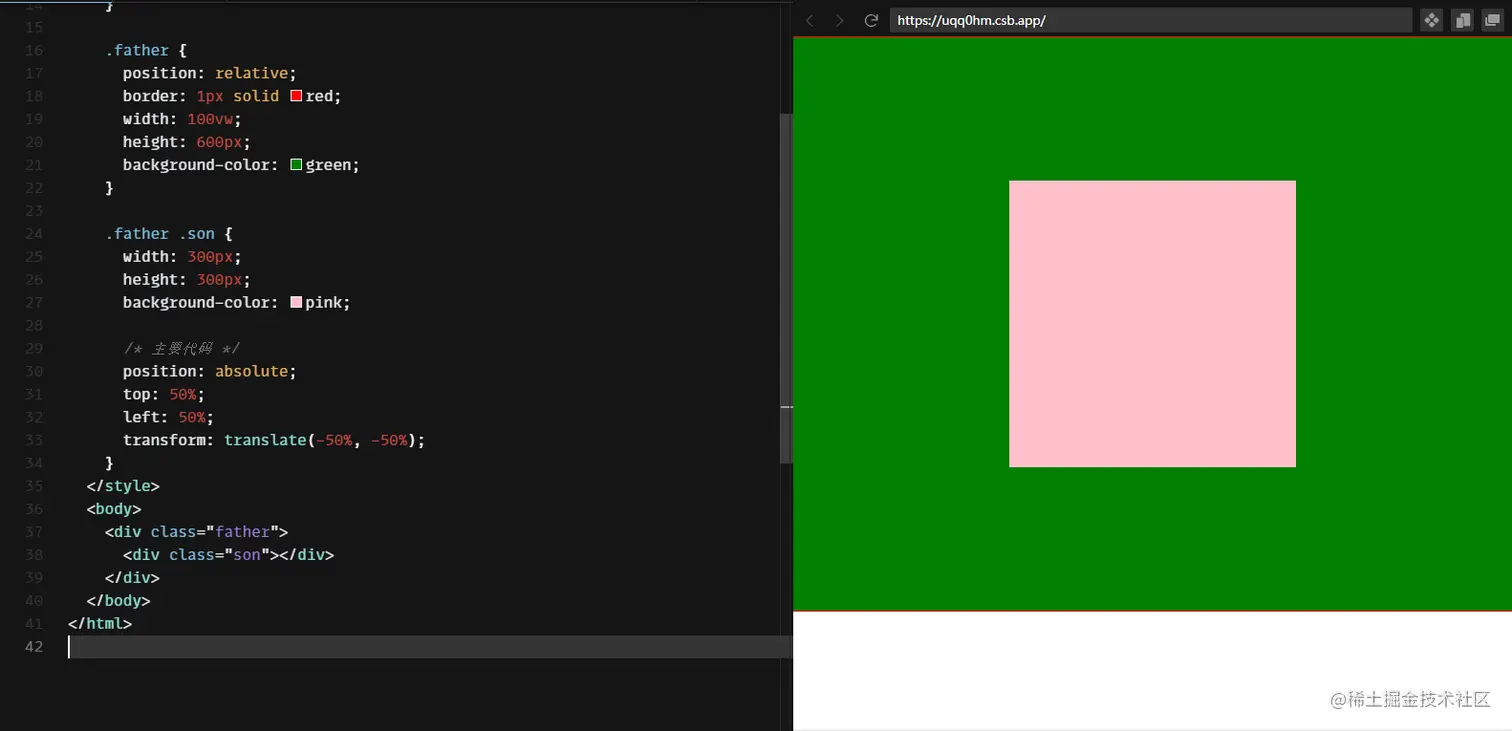The width and height of the screenshot is (1512, 731).
Task: Click the 'position: absolute;' code line
Action: tap(210, 371)
